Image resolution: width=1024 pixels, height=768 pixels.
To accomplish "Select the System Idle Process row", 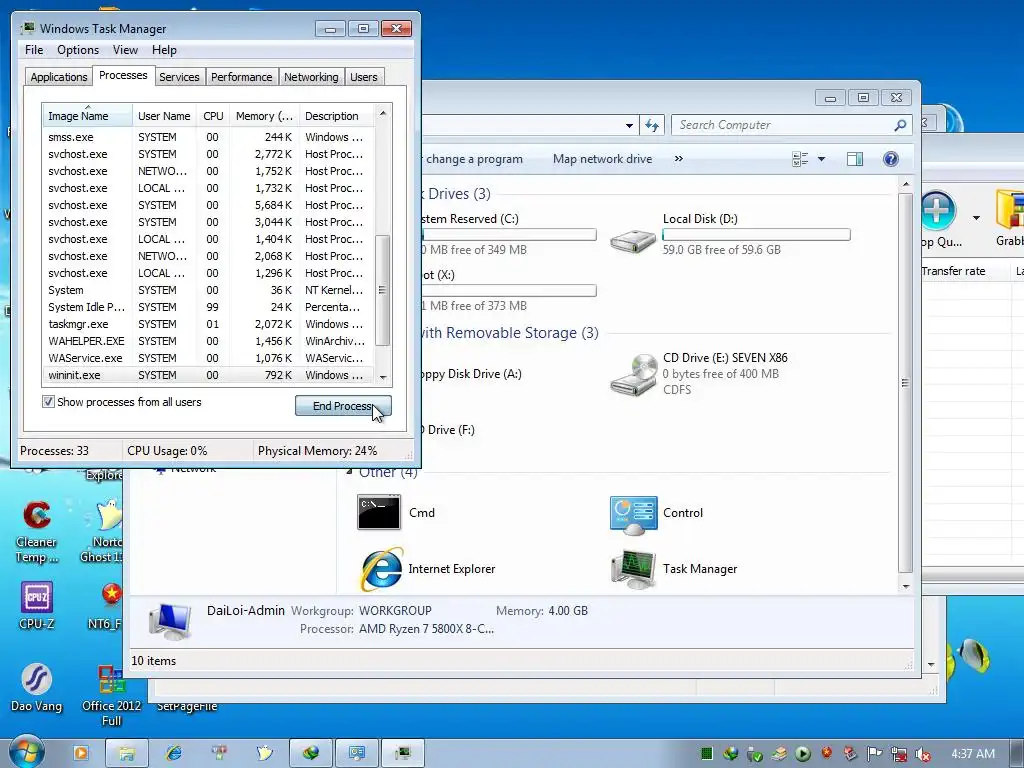I will click(x=208, y=307).
